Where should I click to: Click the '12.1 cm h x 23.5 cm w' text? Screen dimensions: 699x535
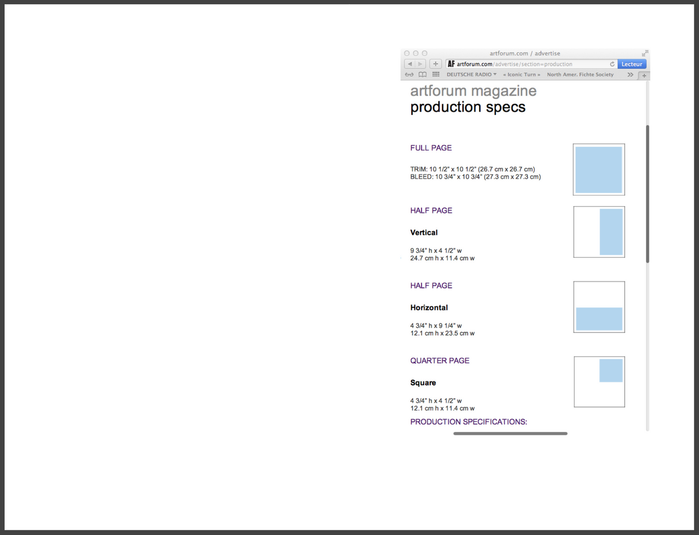click(442, 333)
